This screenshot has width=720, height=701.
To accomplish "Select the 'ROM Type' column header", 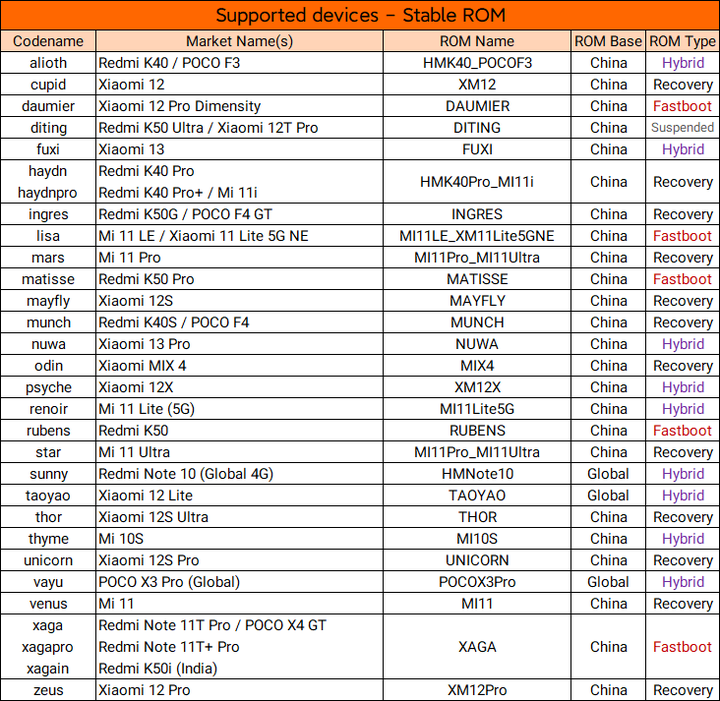I will (682, 41).
